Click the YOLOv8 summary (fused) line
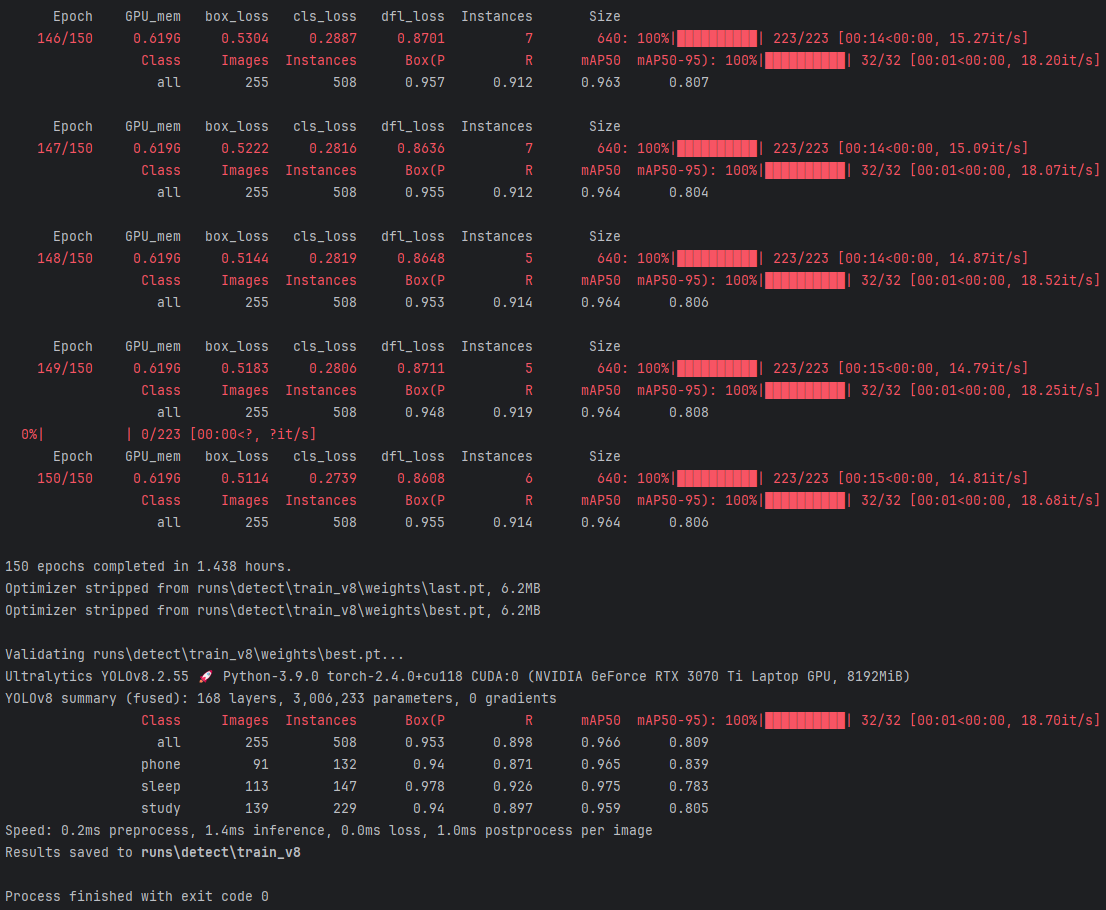 pyautogui.click(x=280, y=699)
